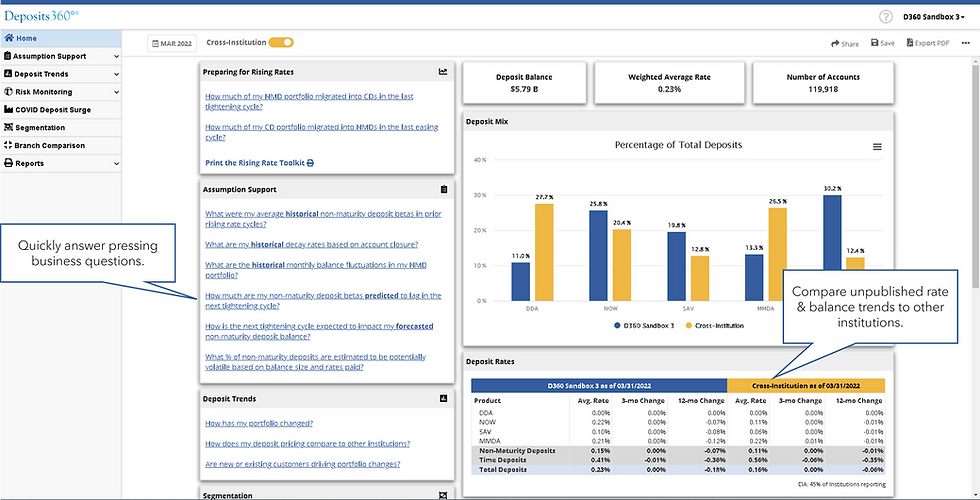Click Deposit Balance $5.79 B card
980x500 pixels.
pyautogui.click(x=524, y=82)
